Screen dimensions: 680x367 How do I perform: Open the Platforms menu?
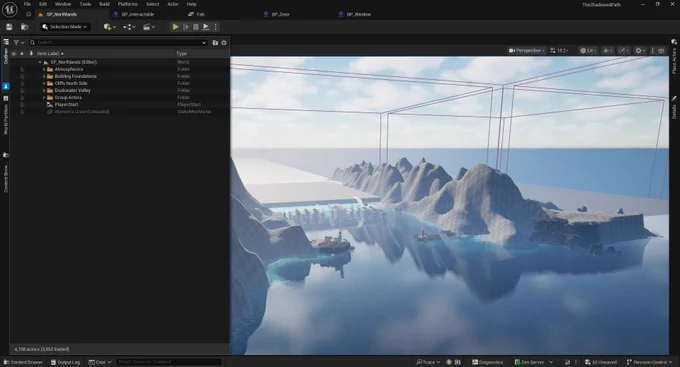(x=128, y=4)
